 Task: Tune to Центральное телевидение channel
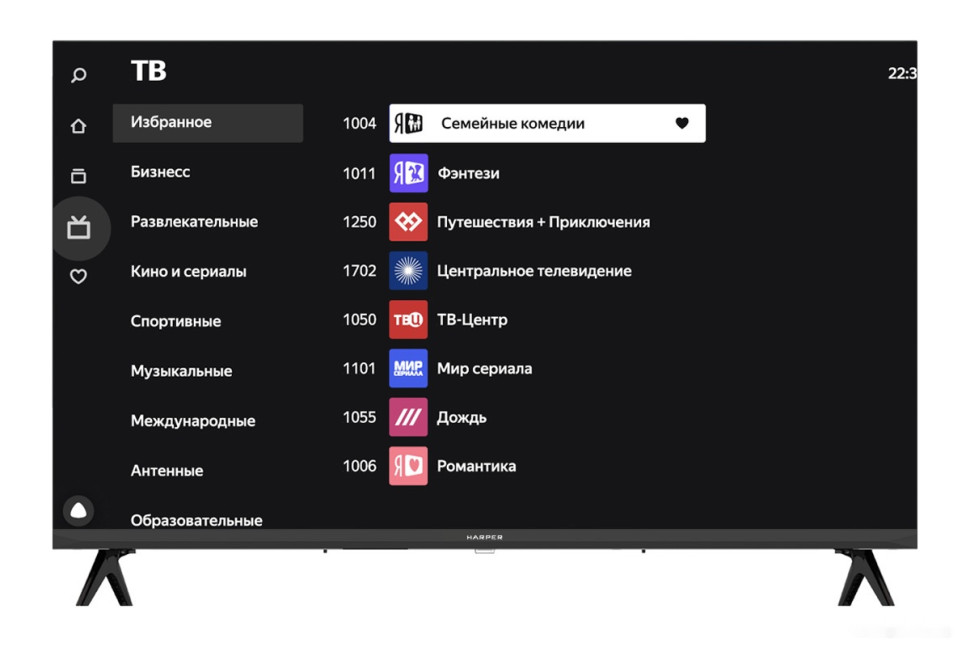tap(534, 271)
